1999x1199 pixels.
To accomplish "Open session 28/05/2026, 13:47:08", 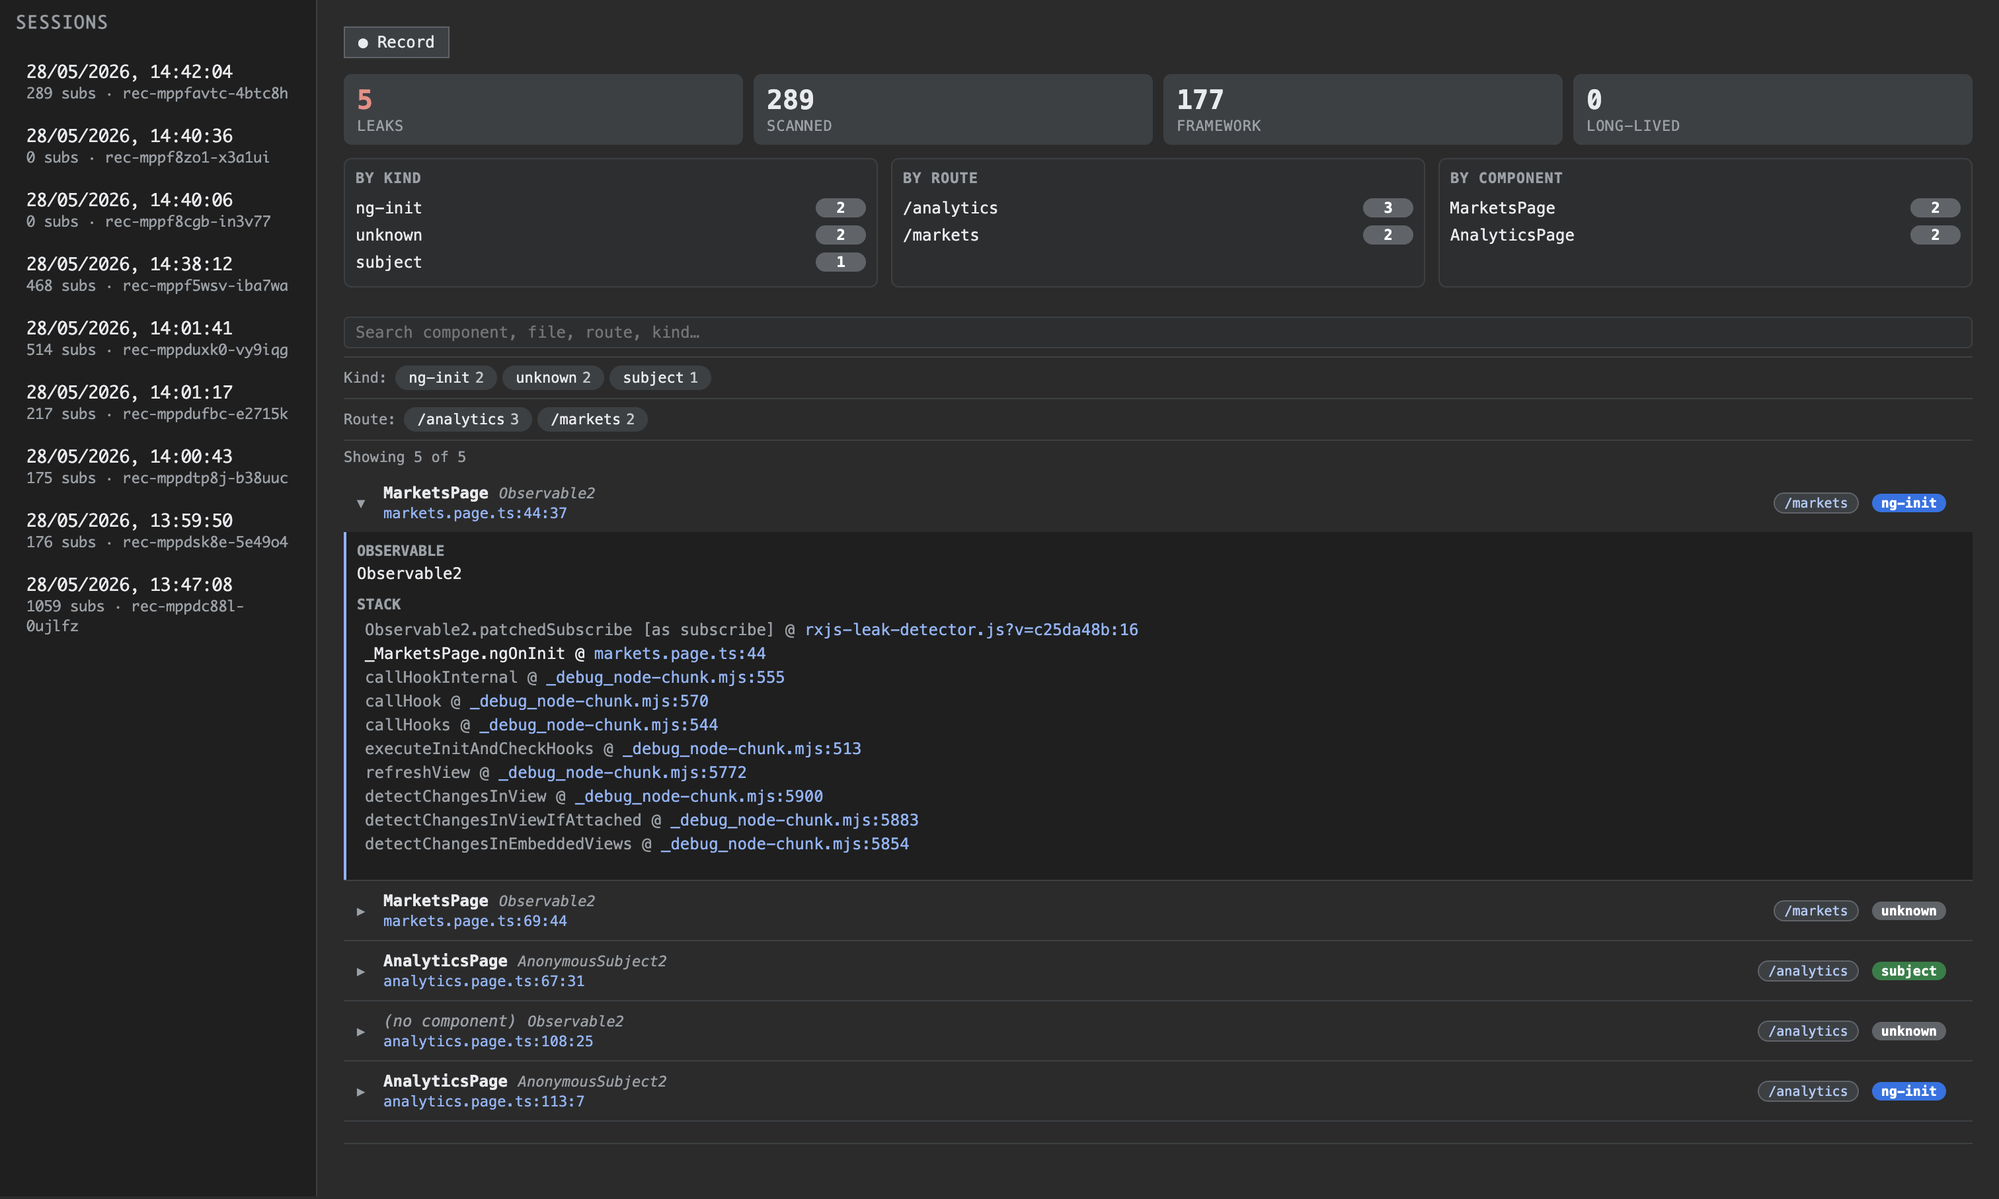I will [158, 604].
